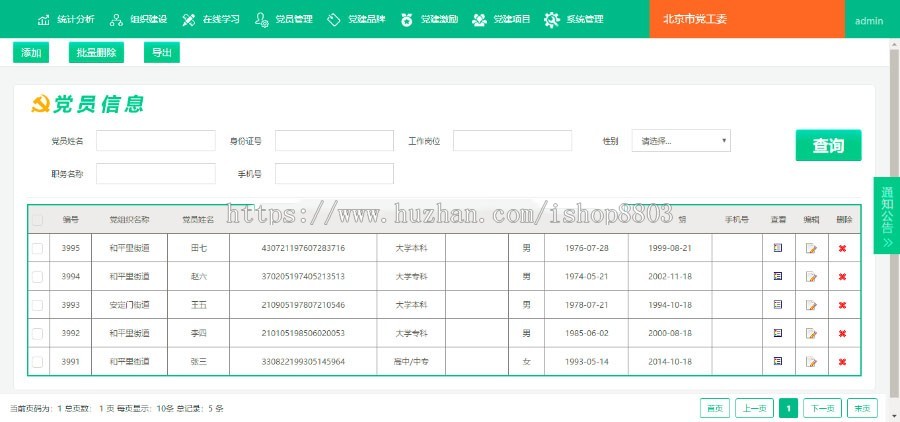Click the 党建项目 group icon

(479, 20)
